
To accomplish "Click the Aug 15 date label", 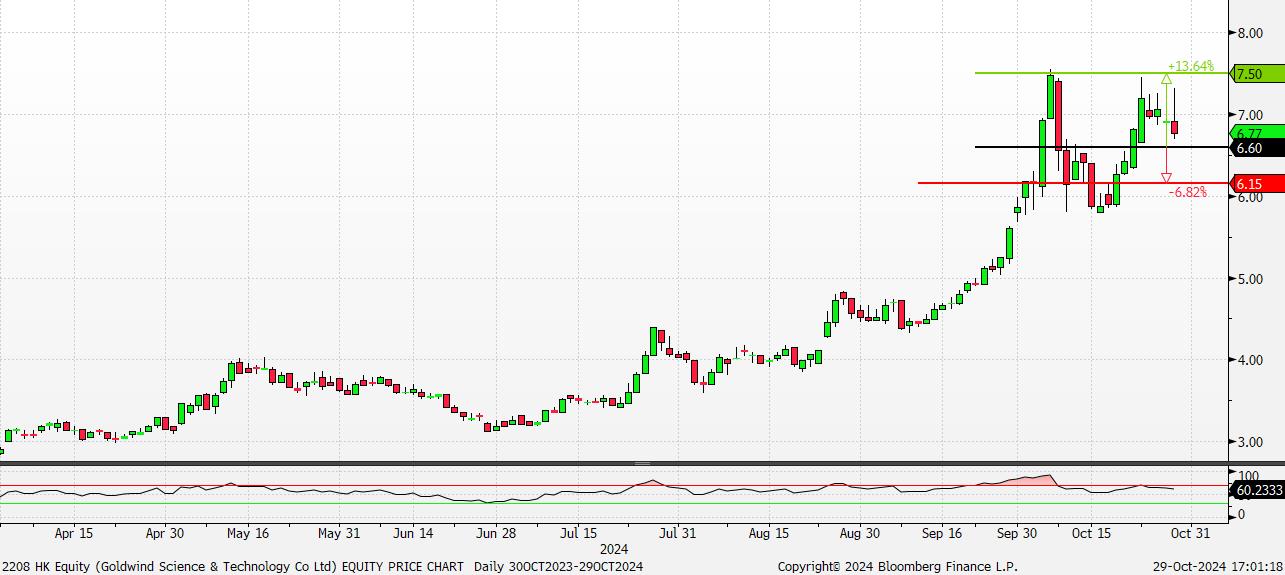I will point(768,534).
